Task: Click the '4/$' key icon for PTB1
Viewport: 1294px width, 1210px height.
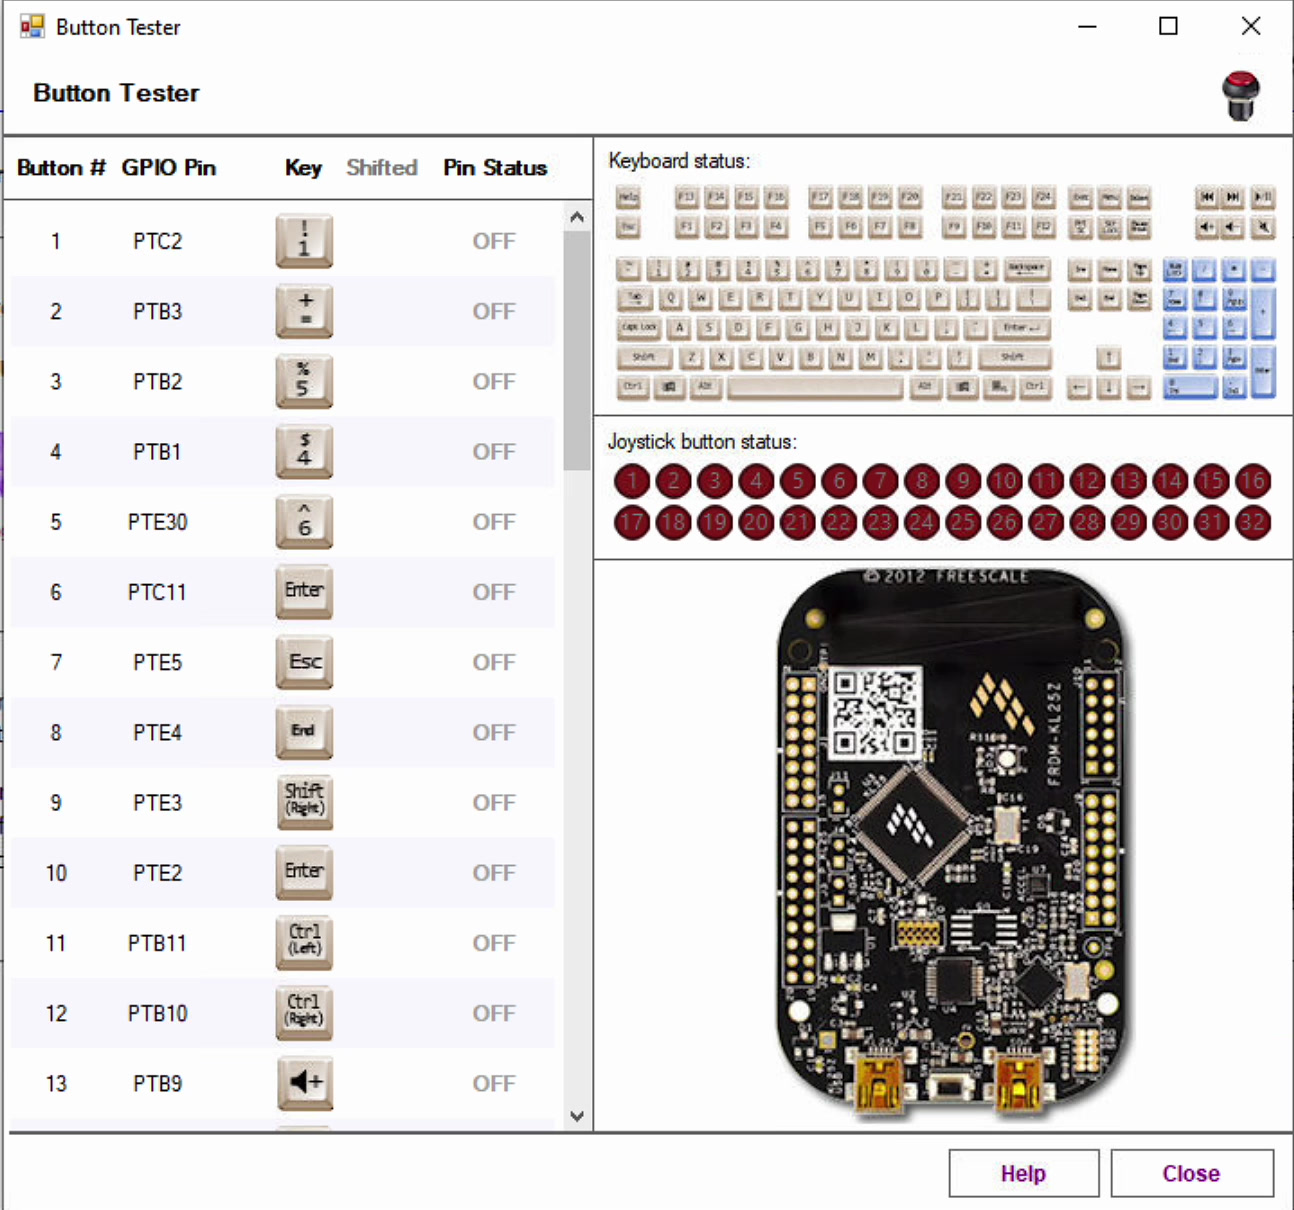Action: (x=303, y=452)
